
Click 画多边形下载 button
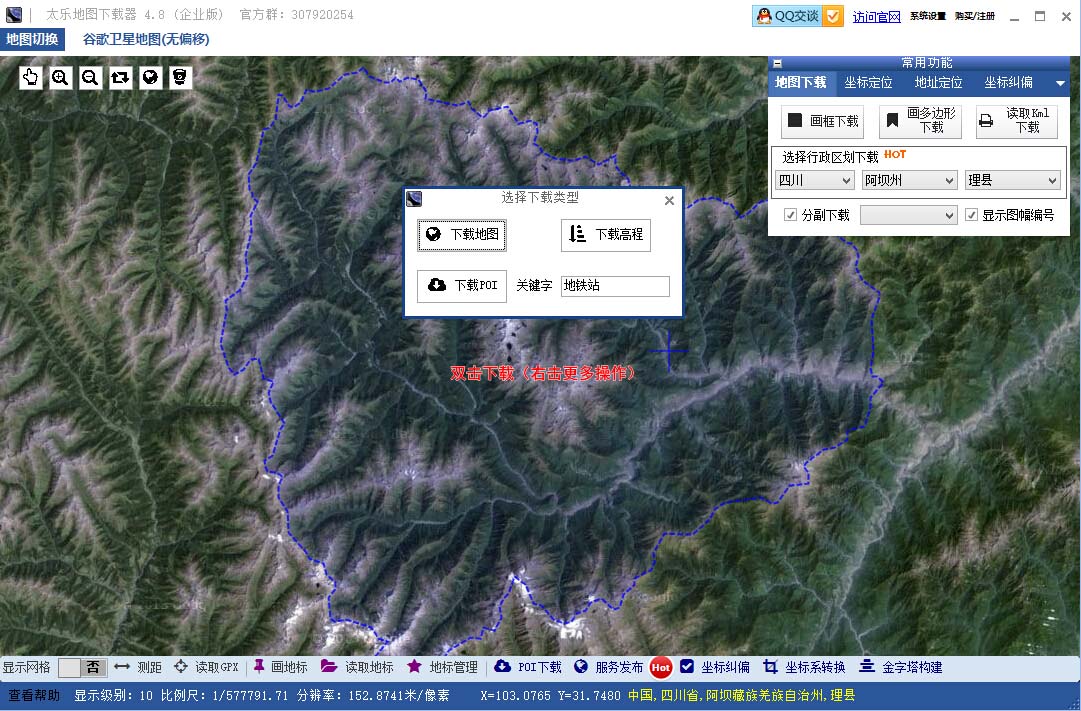click(920, 121)
